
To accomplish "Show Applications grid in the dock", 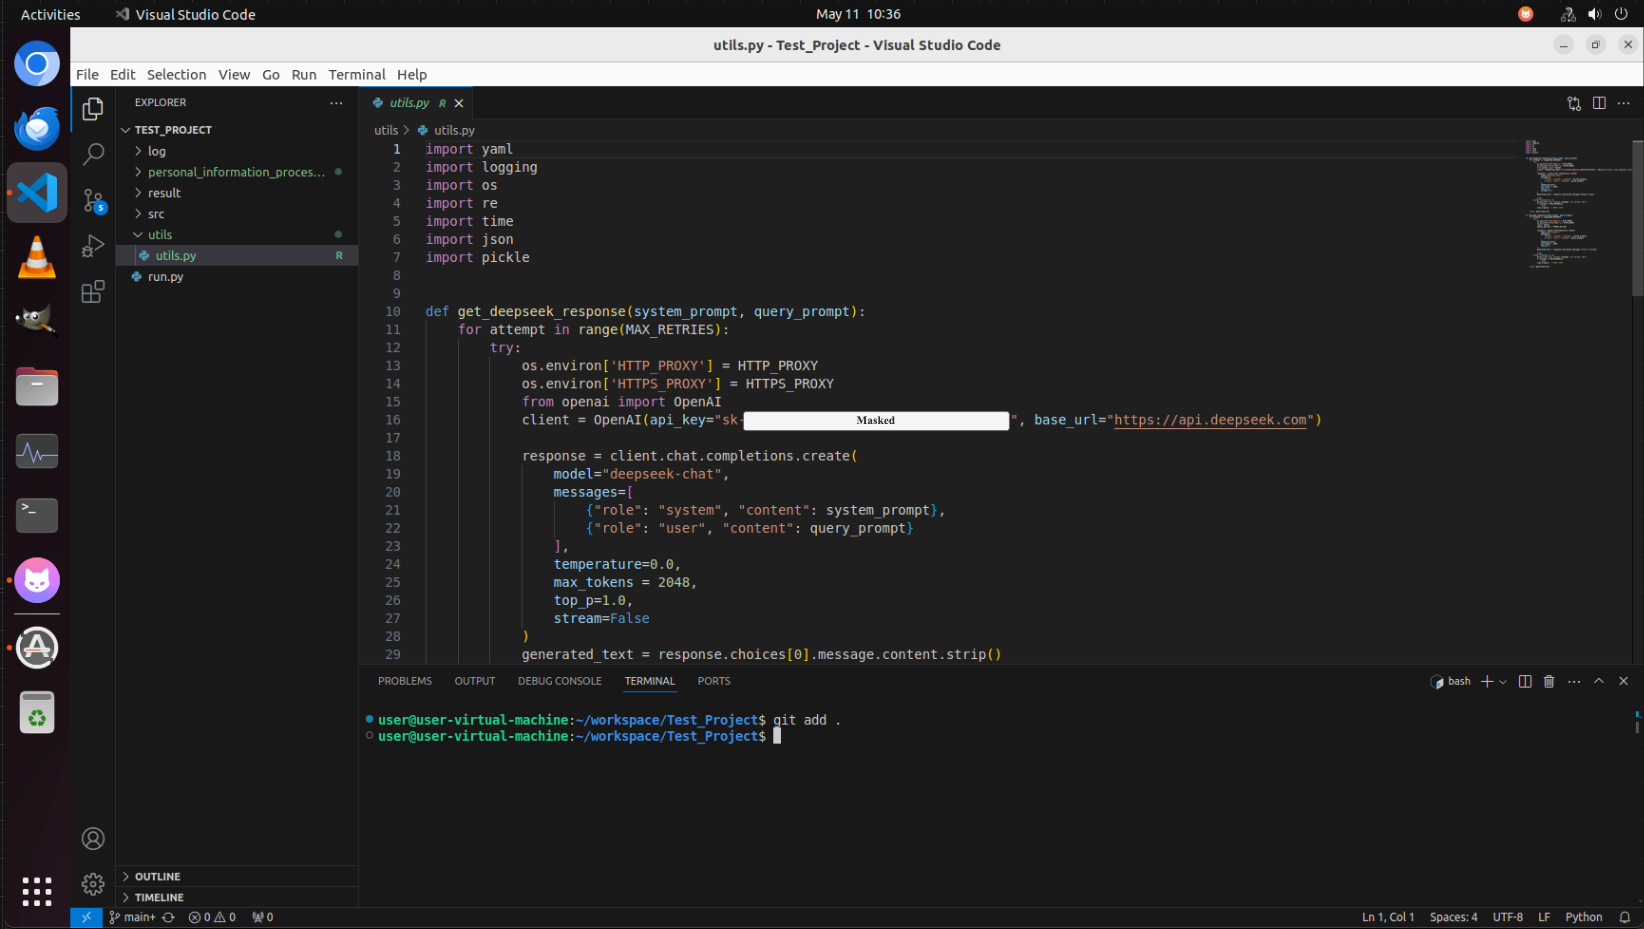I will pos(37,891).
